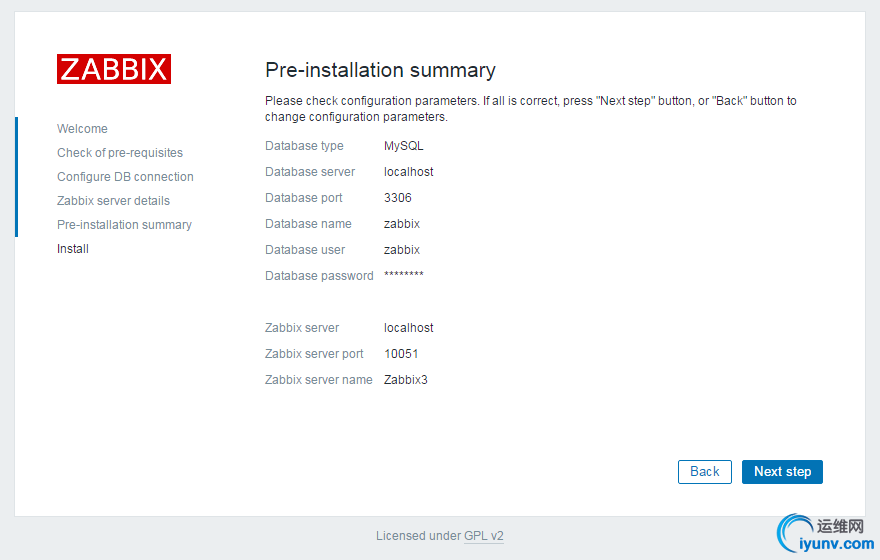Go Back to previous setup step

pyautogui.click(x=704, y=472)
